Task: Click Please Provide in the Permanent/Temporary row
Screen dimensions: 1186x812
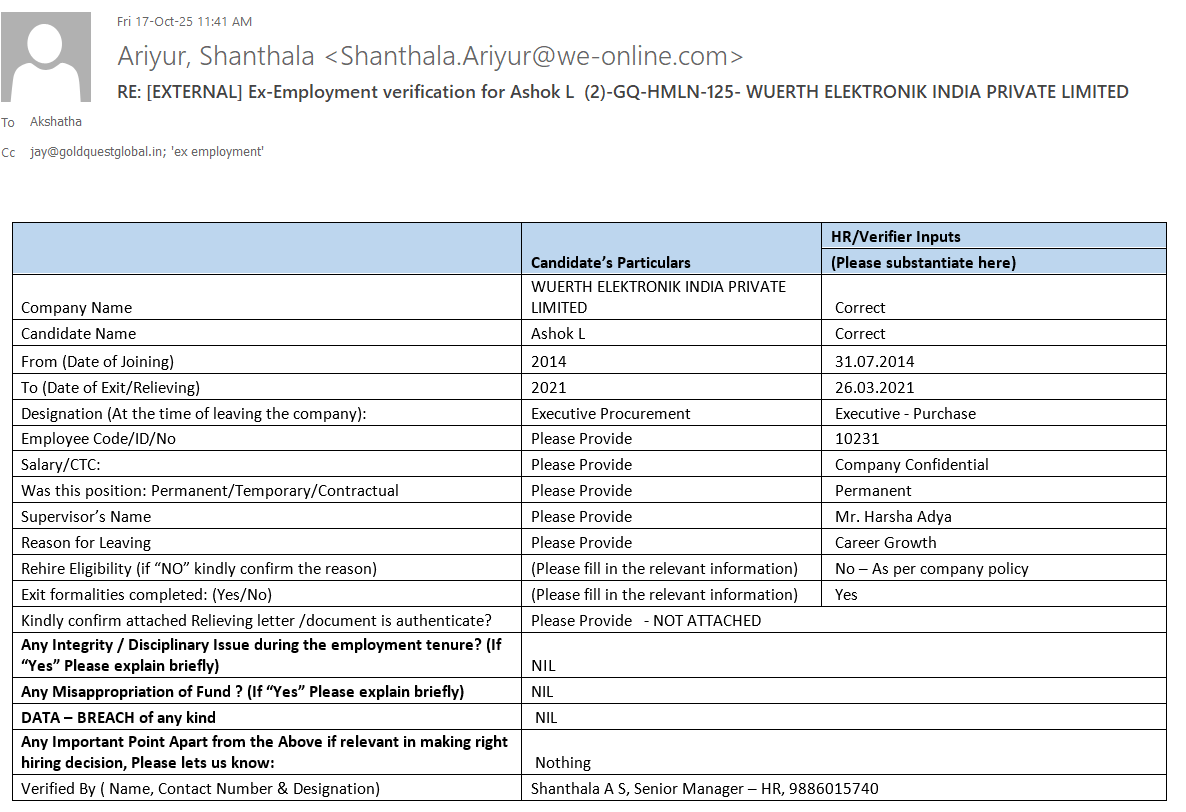Action: [582, 490]
